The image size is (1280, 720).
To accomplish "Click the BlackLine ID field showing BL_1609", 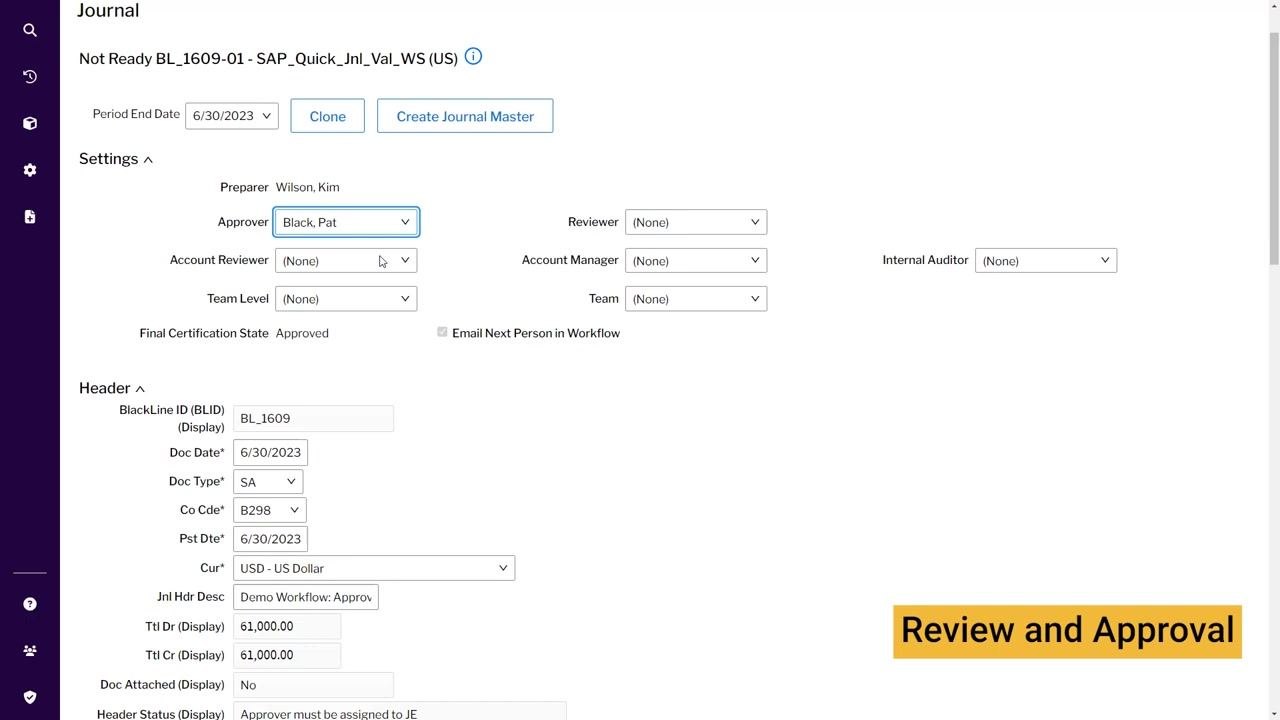I will (x=313, y=418).
